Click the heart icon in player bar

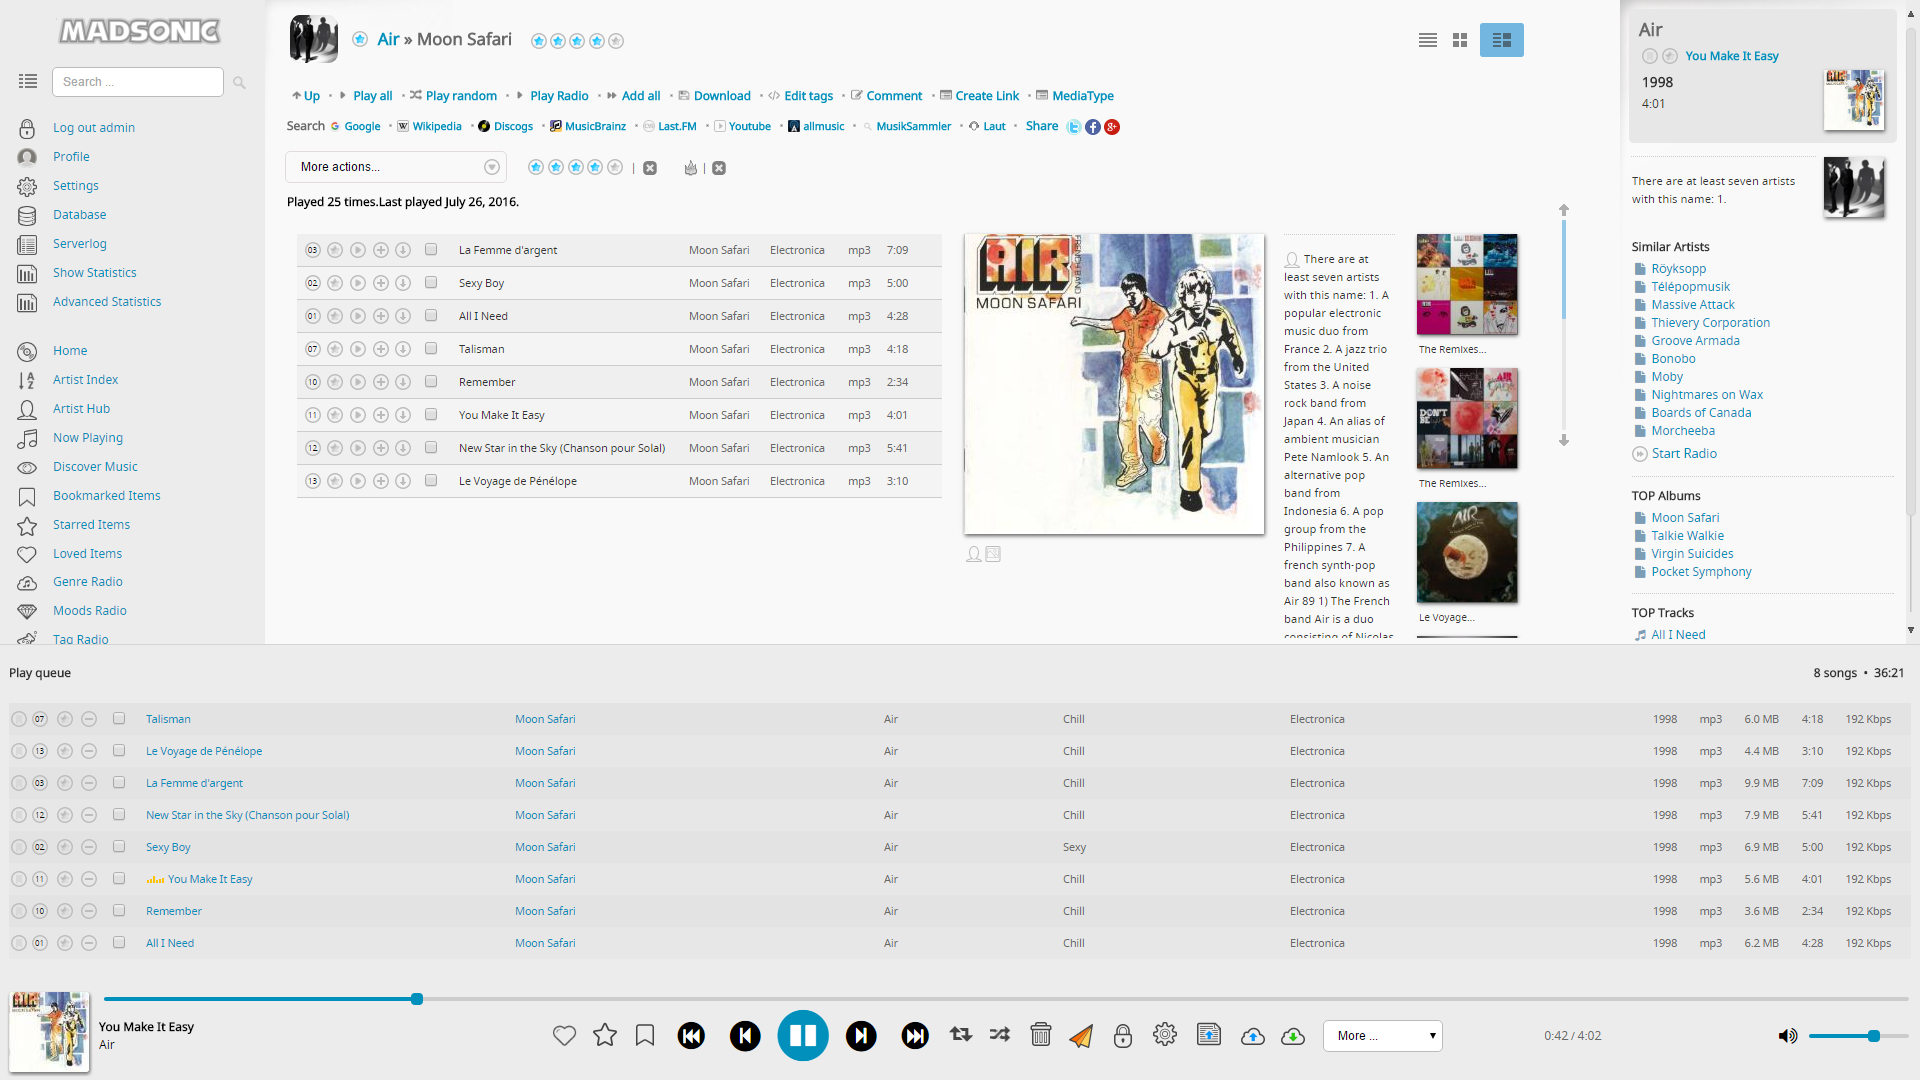click(564, 1036)
